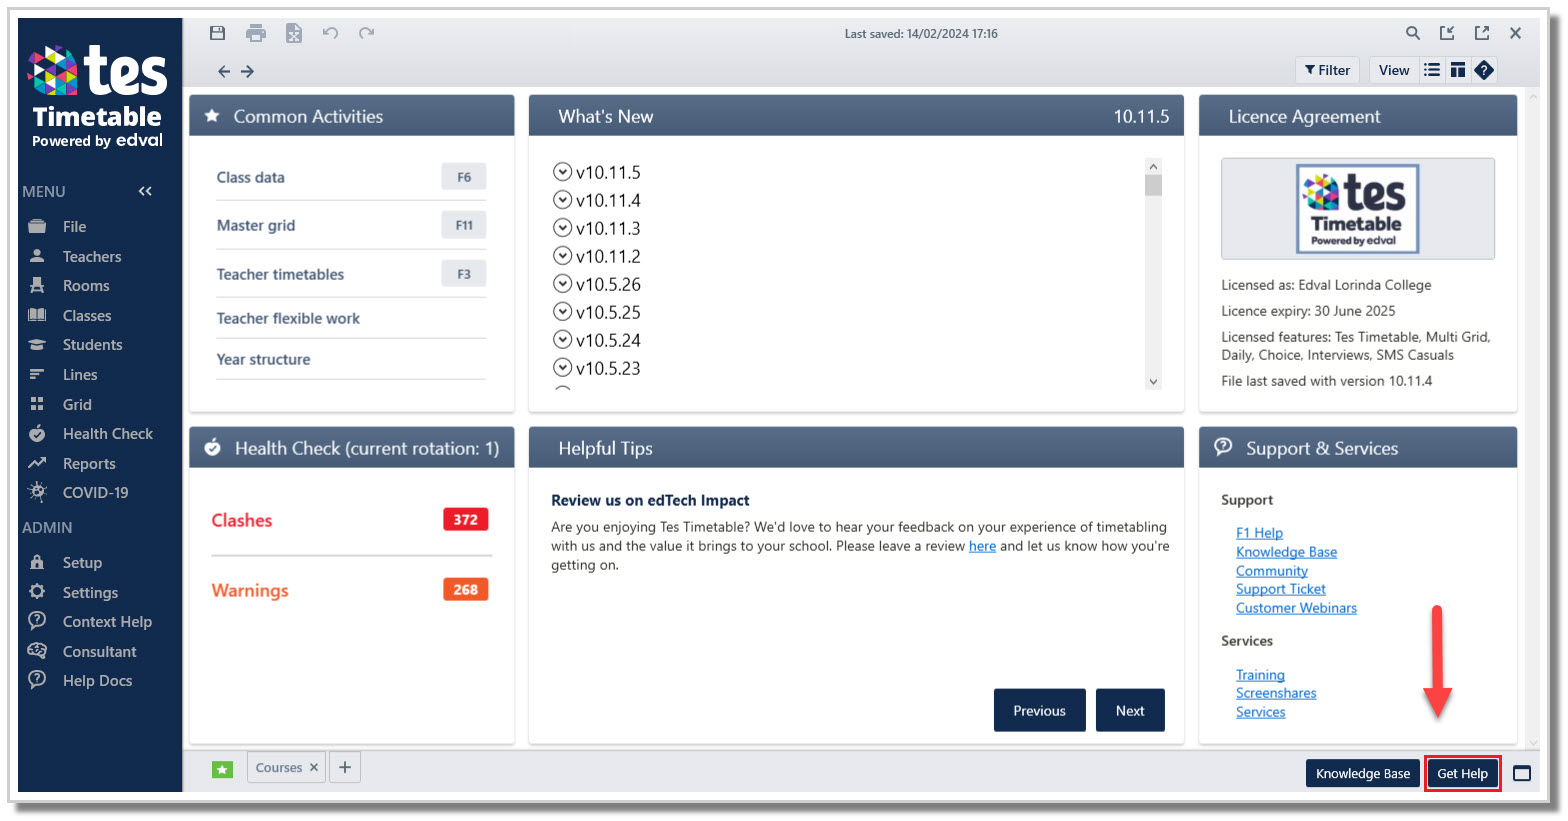Click the undo arrow icon
Screen dimensions: 1568x821
(330, 33)
